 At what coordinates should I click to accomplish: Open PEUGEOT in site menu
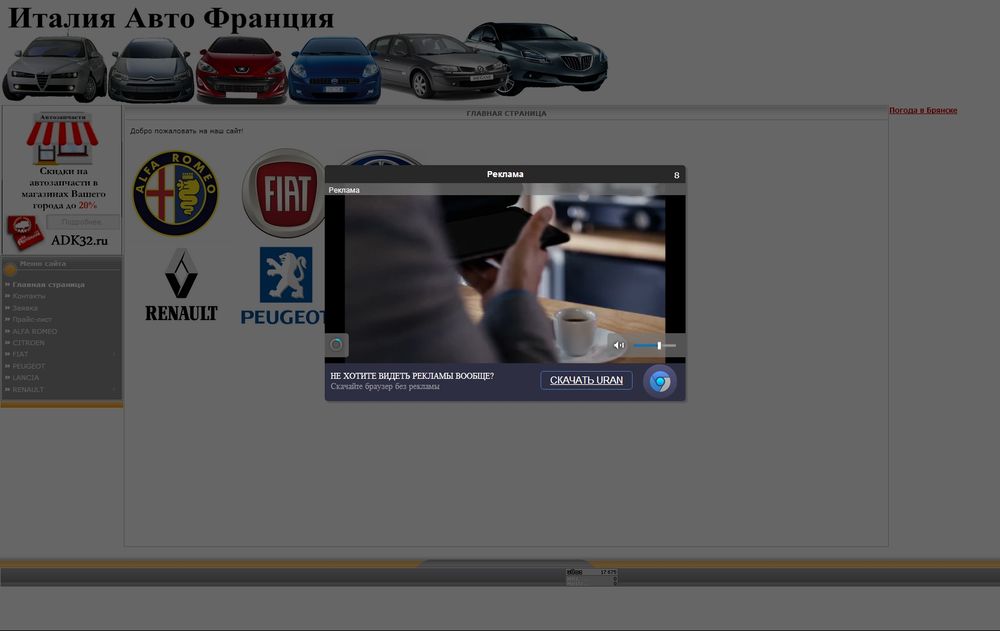tap(29, 366)
